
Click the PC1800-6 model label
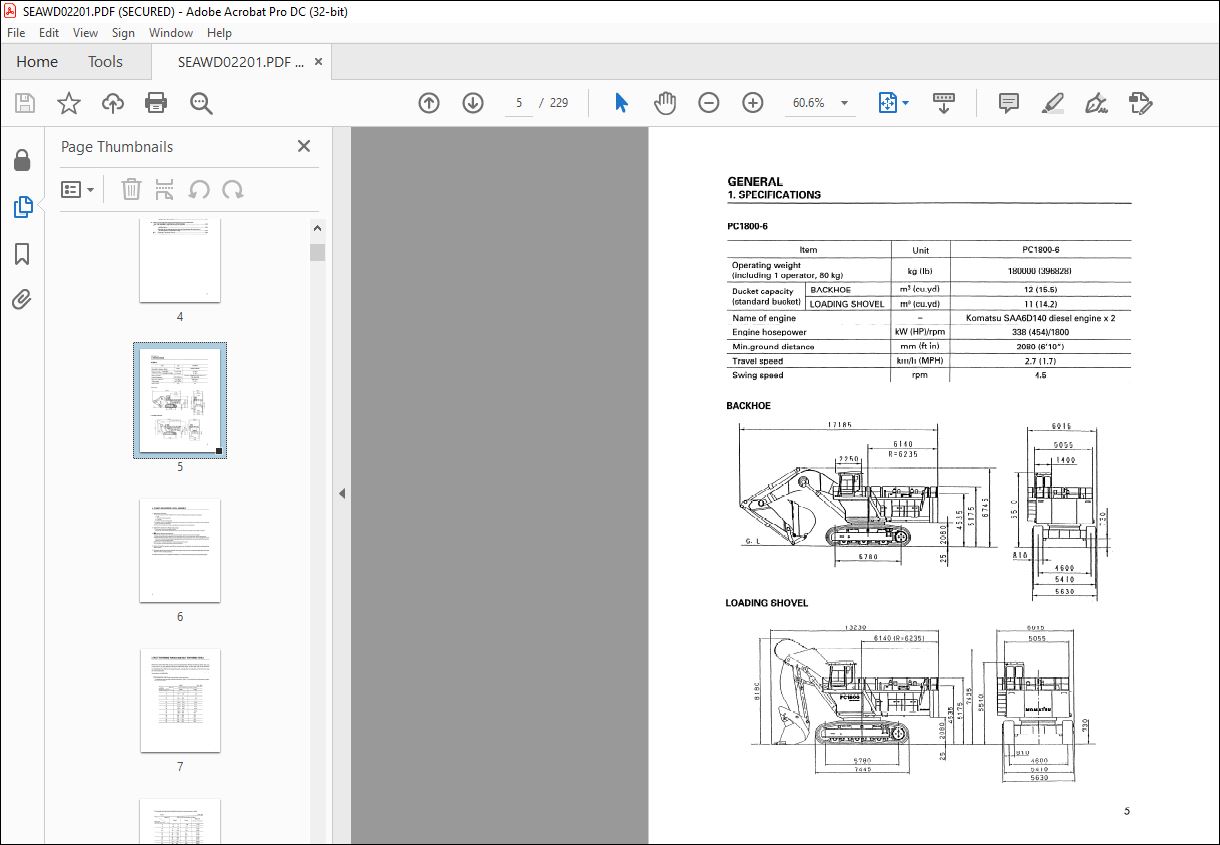point(747,226)
